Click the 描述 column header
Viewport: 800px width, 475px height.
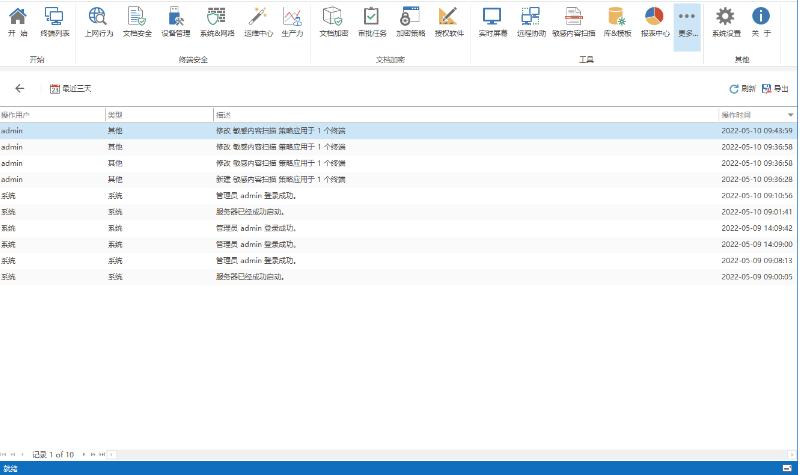click(x=460, y=115)
